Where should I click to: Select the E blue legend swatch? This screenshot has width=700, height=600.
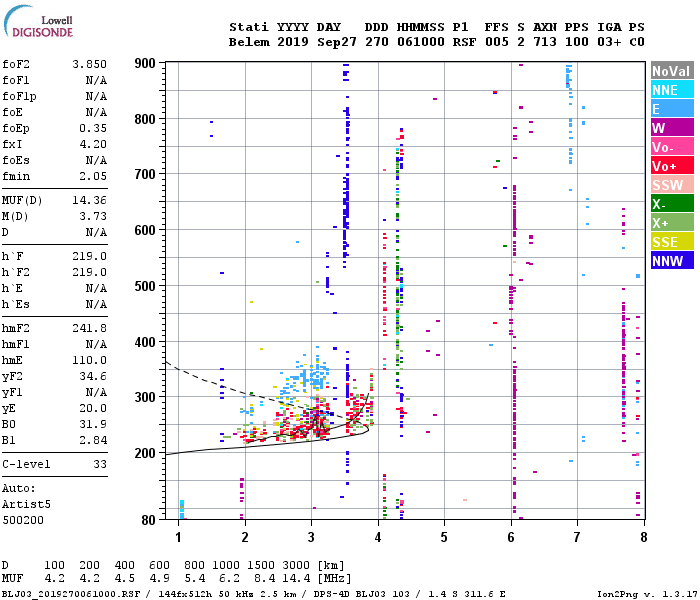[672, 109]
